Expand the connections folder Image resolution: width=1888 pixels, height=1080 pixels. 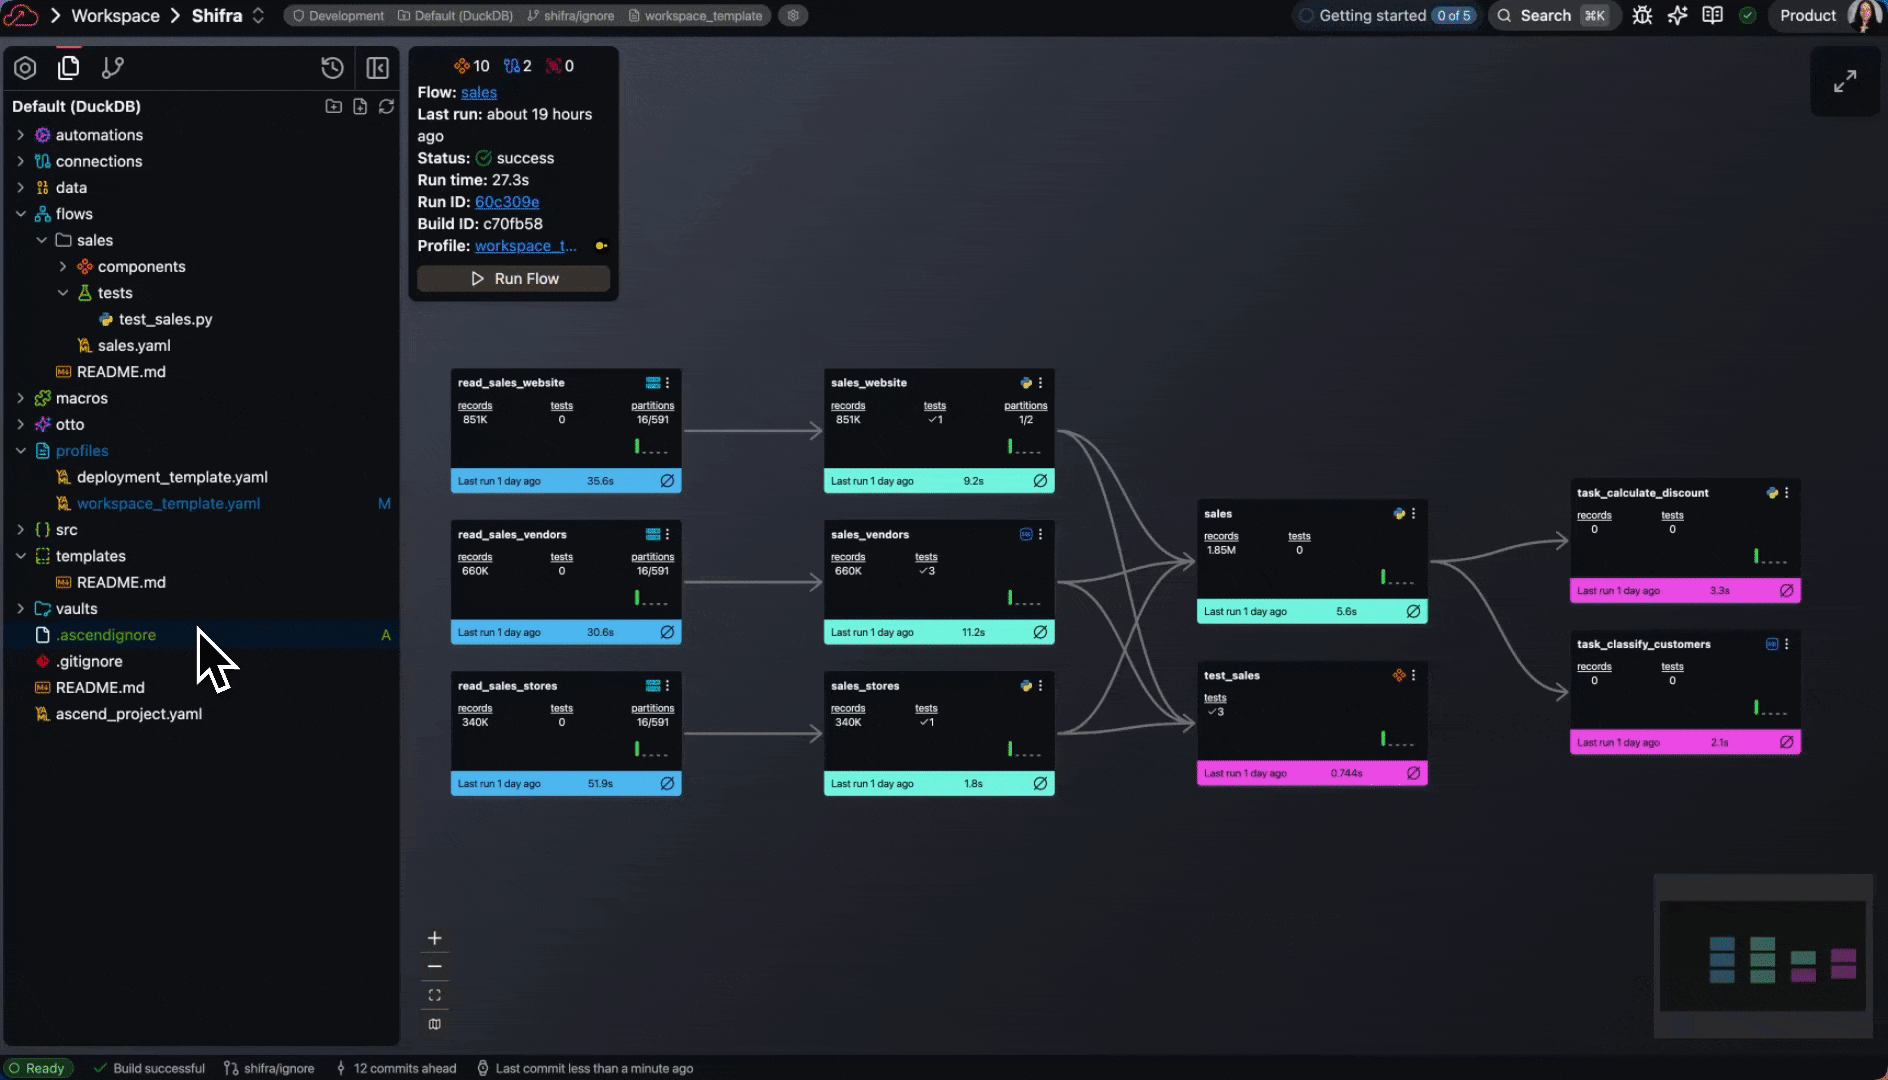[21, 161]
